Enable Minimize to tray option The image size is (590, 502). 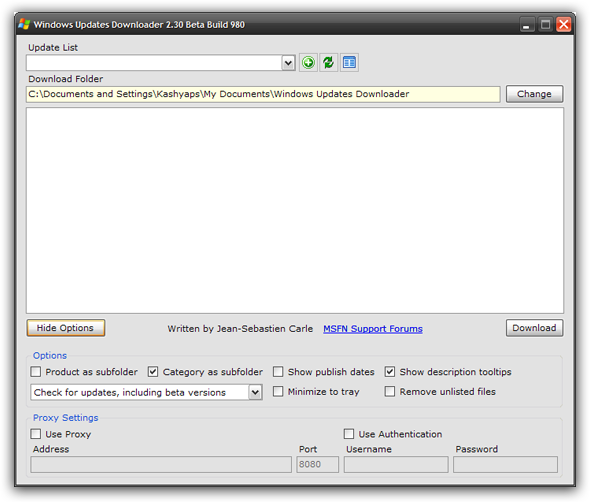click(x=278, y=391)
